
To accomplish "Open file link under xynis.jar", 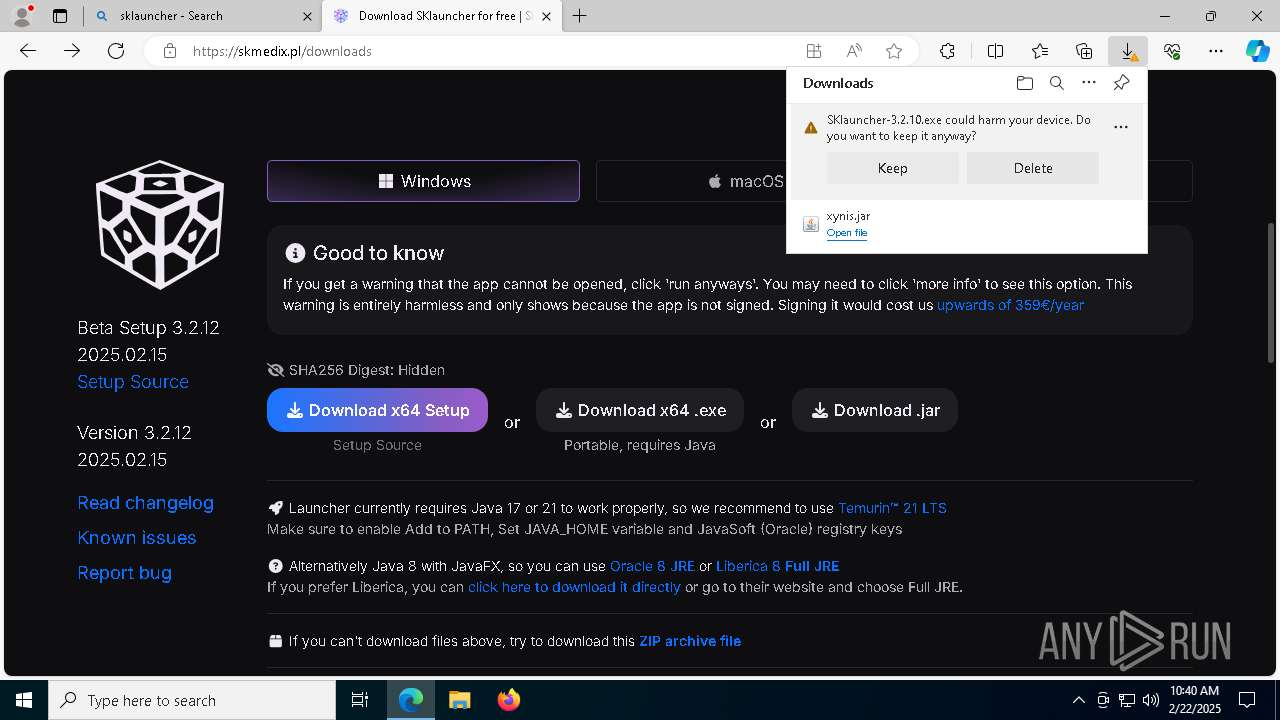I will [847, 233].
